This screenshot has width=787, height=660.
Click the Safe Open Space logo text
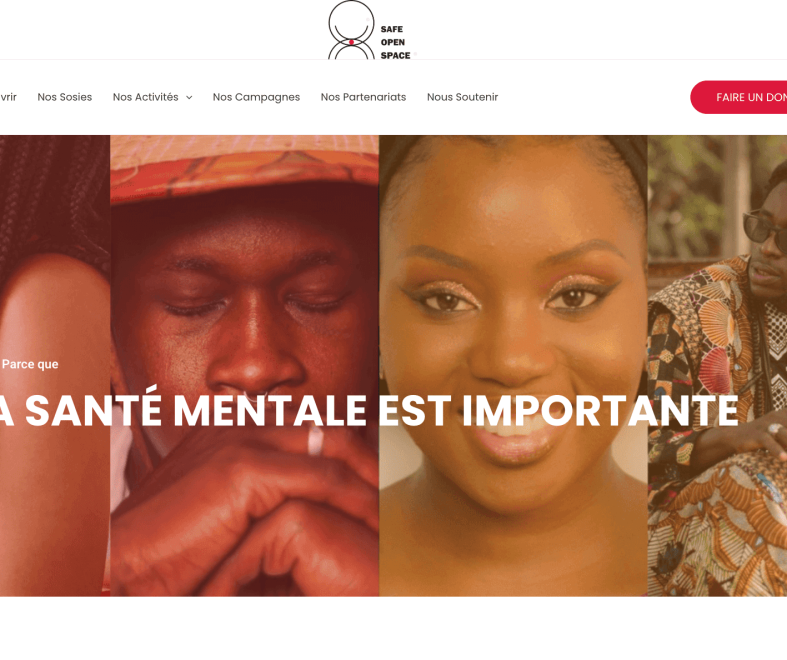click(395, 42)
